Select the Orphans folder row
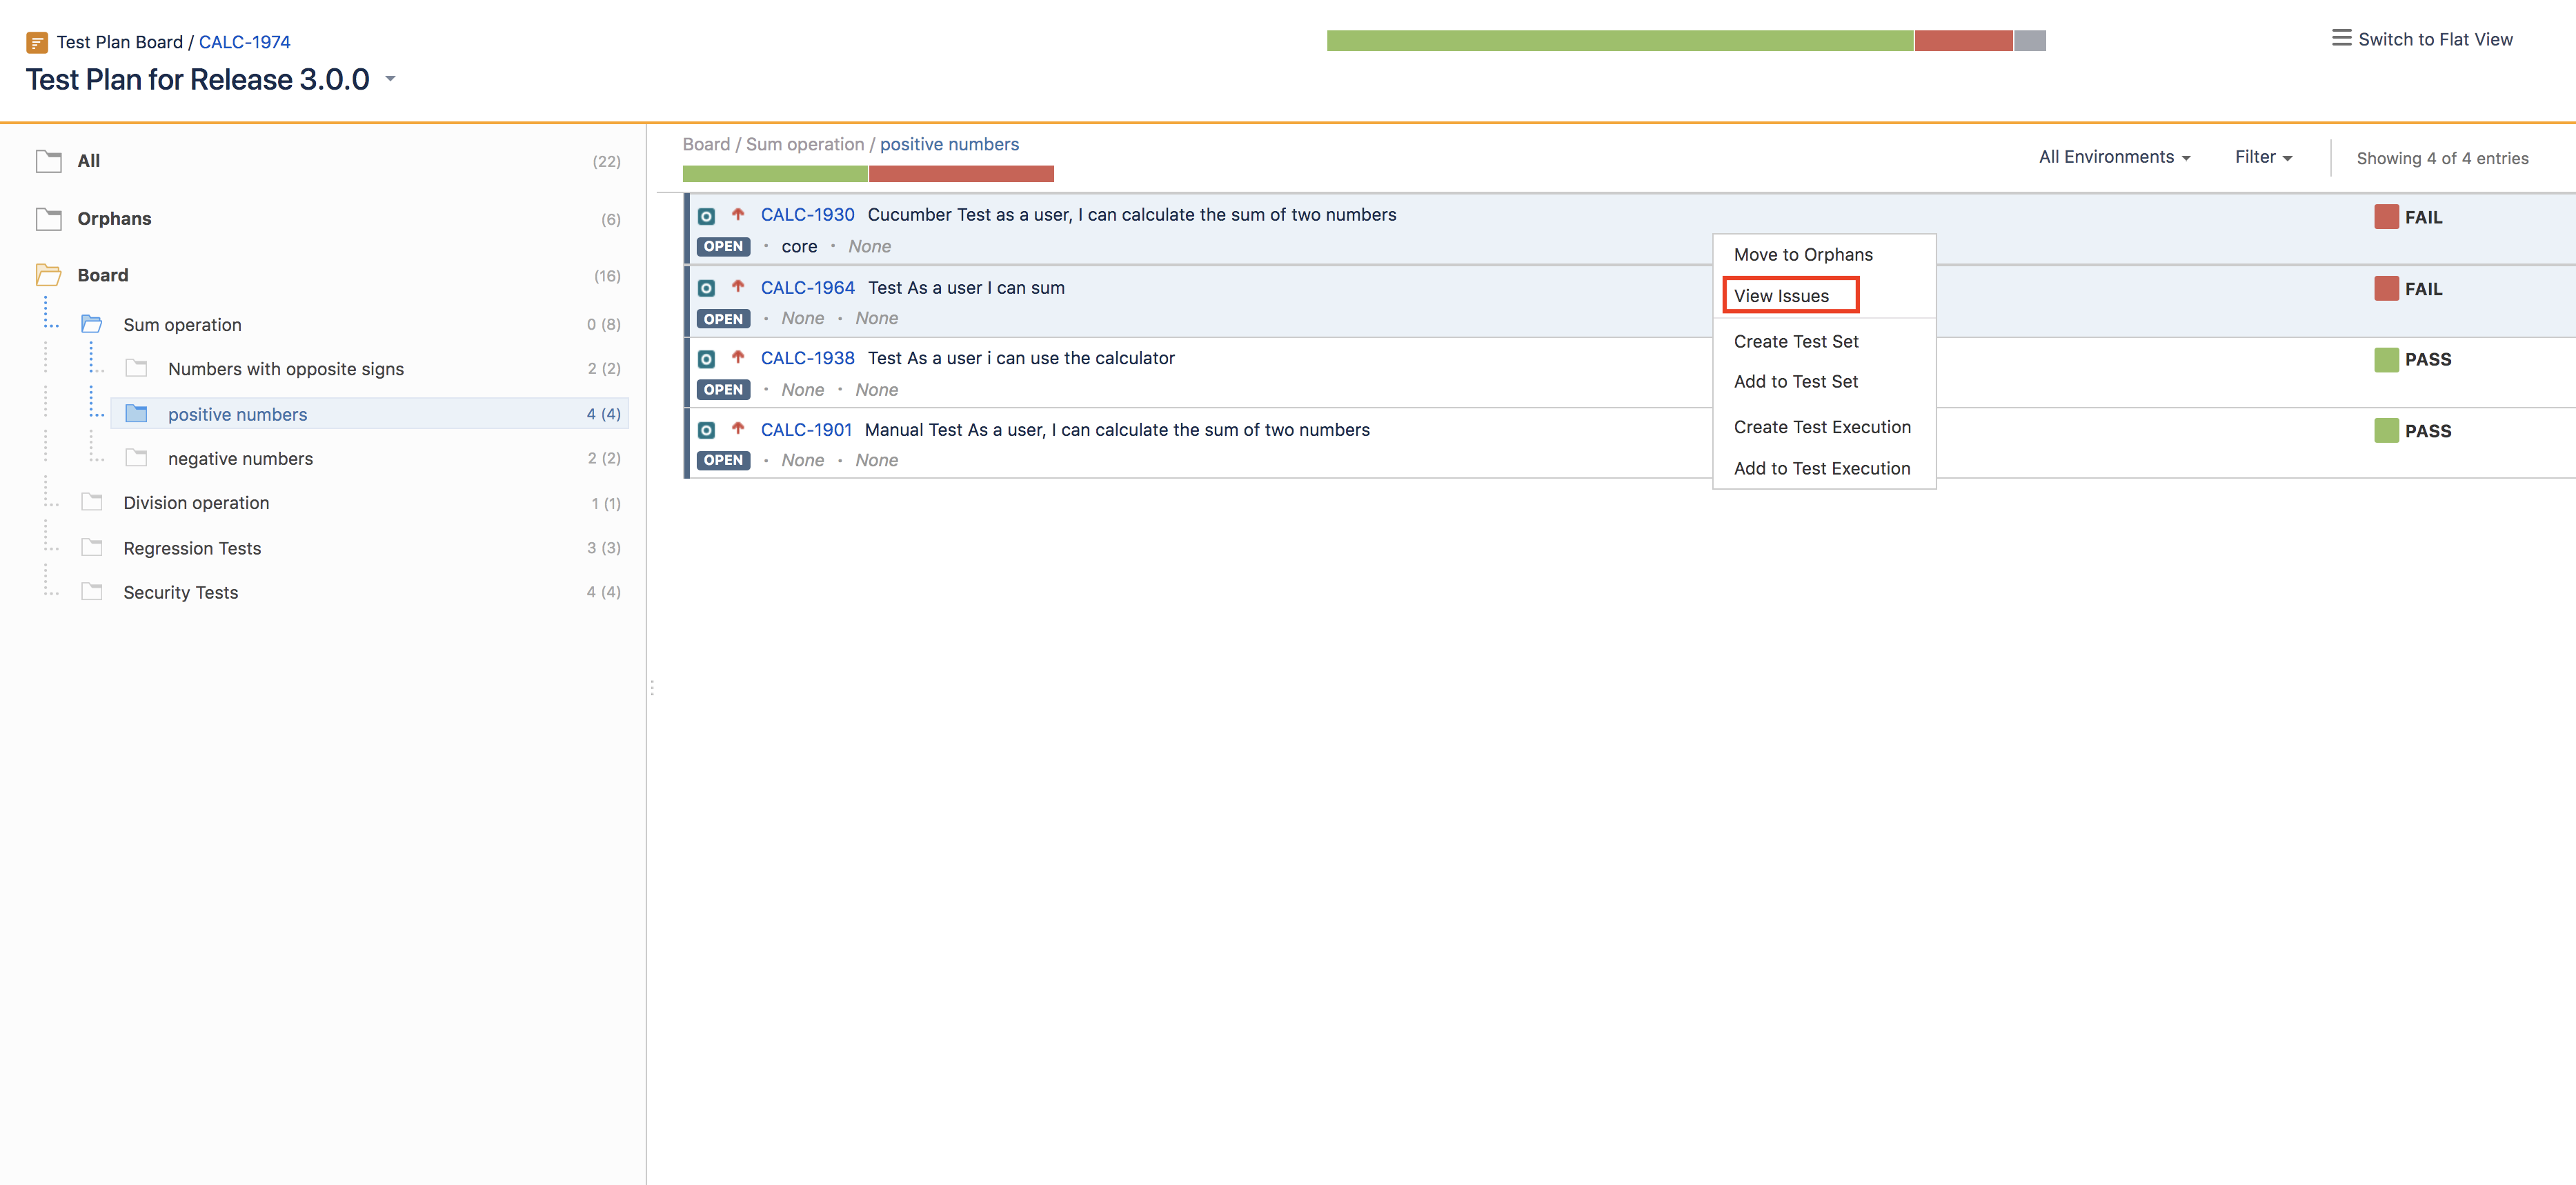The width and height of the screenshot is (2576, 1185). [x=328, y=219]
